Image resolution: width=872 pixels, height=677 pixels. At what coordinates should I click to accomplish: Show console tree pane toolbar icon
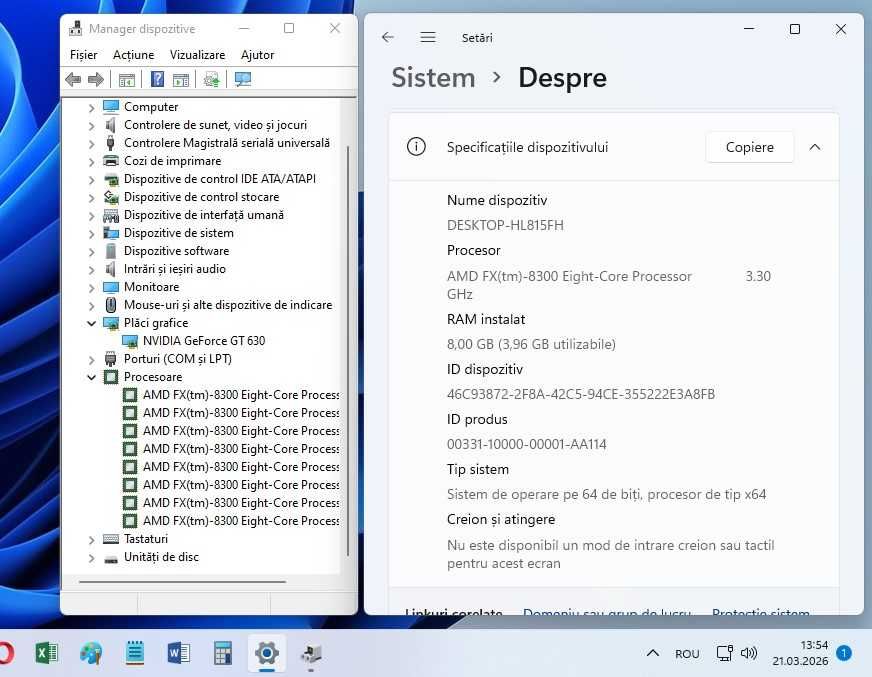pyautogui.click(x=127, y=80)
